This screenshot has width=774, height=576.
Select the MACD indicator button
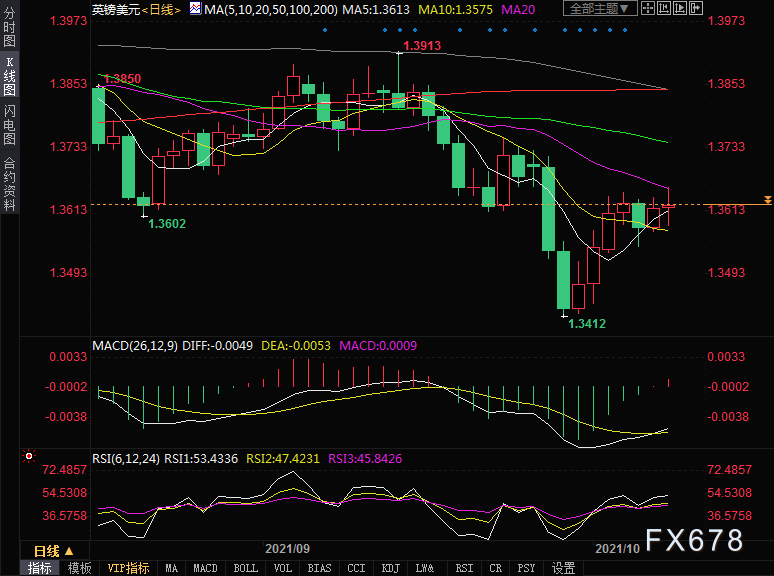pyautogui.click(x=205, y=568)
